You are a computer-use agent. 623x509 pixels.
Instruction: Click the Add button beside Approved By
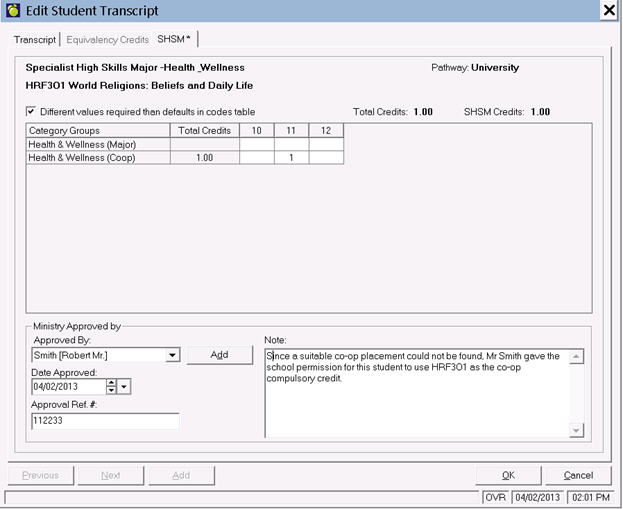[x=219, y=355]
